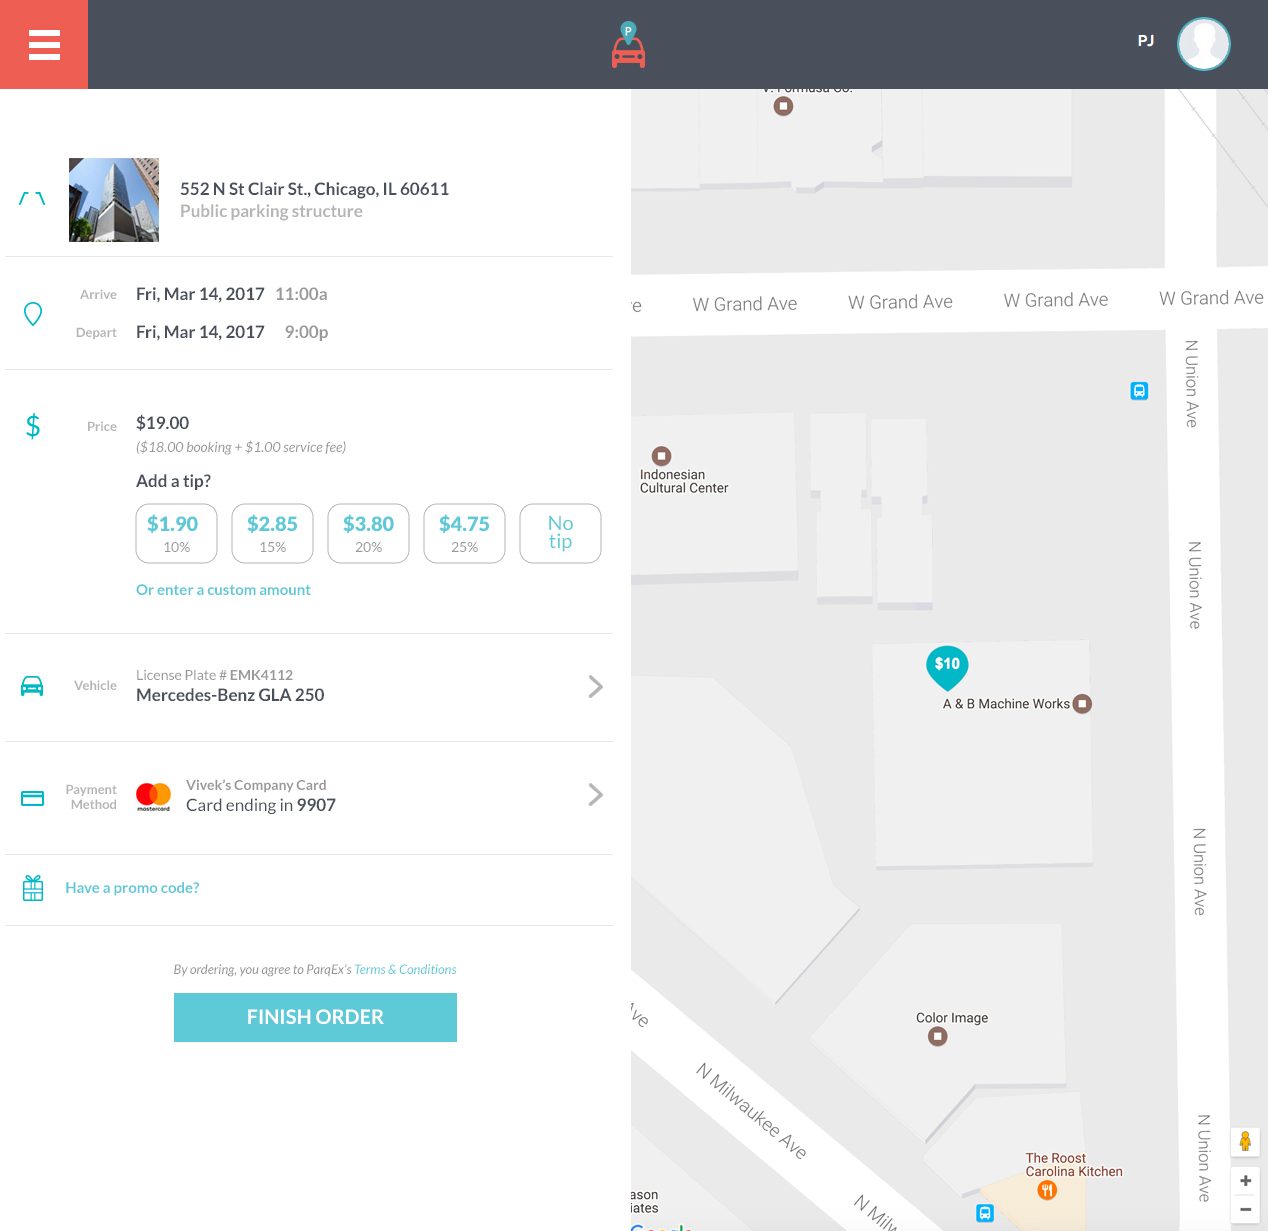Viewport: 1268px width, 1231px height.
Task: Click the parking structure building thumbnail
Action: point(114,200)
